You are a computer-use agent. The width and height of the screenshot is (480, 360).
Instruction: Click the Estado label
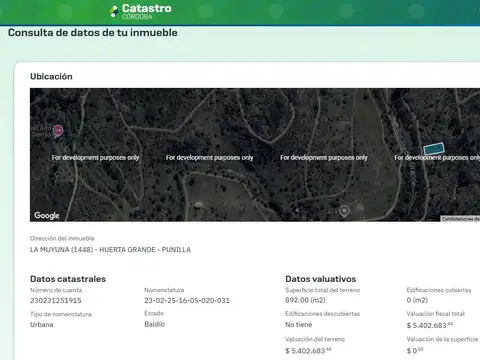(154, 313)
